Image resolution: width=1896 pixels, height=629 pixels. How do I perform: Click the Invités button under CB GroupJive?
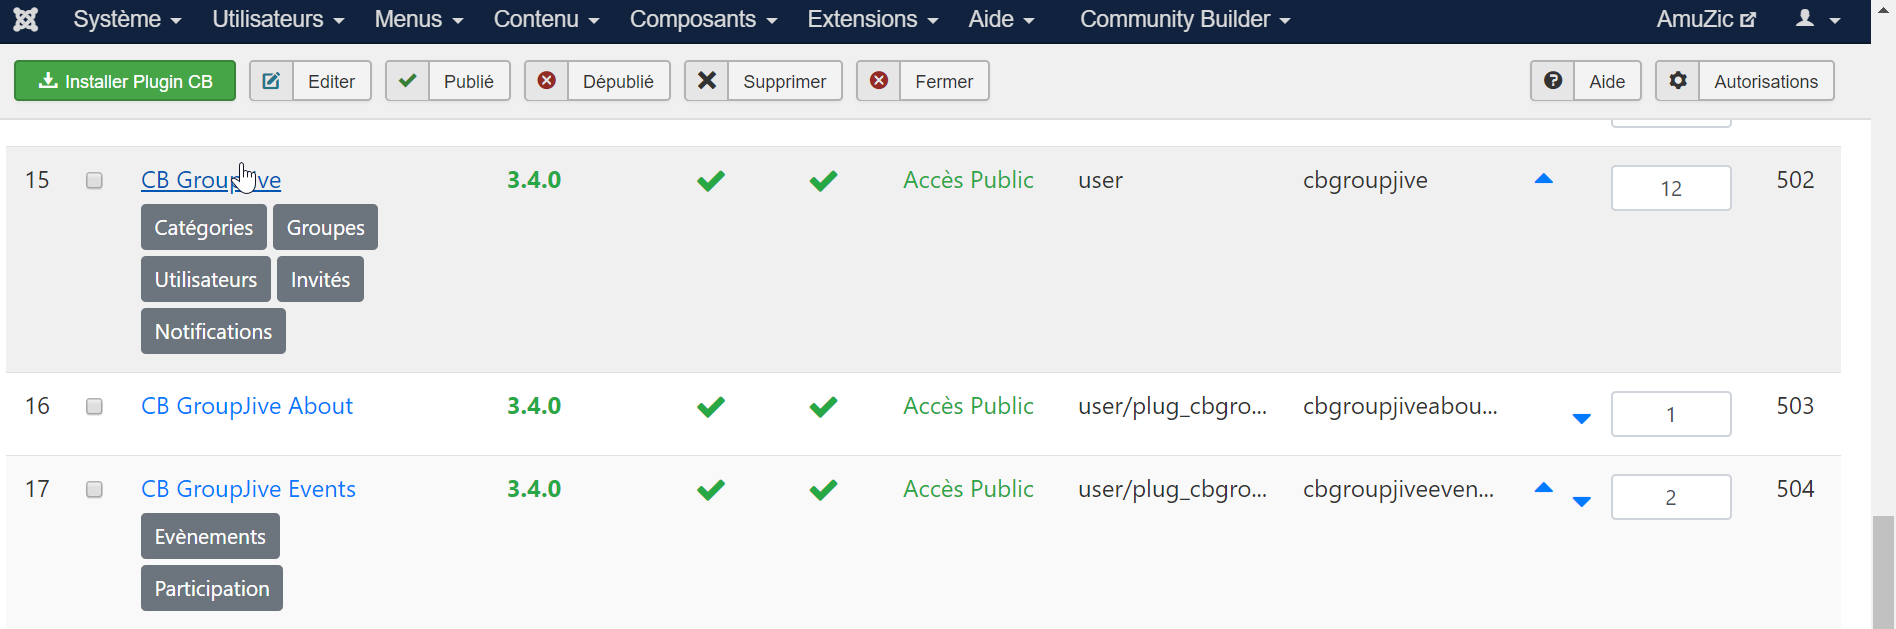coord(320,279)
